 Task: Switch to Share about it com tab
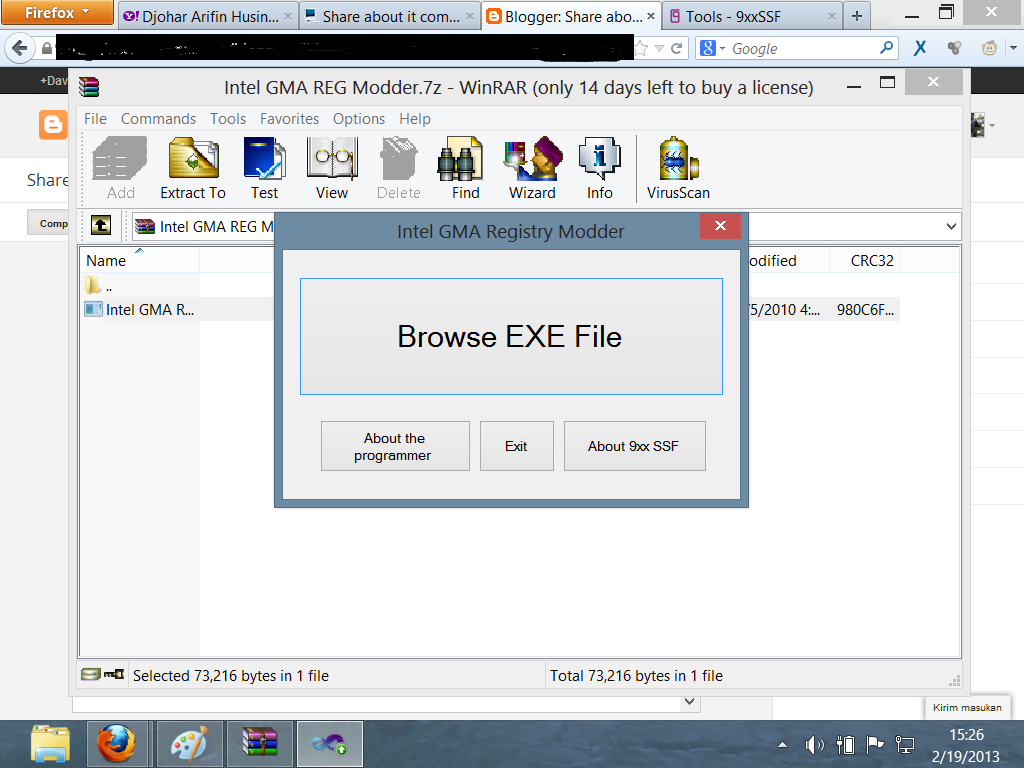click(x=389, y=16)
